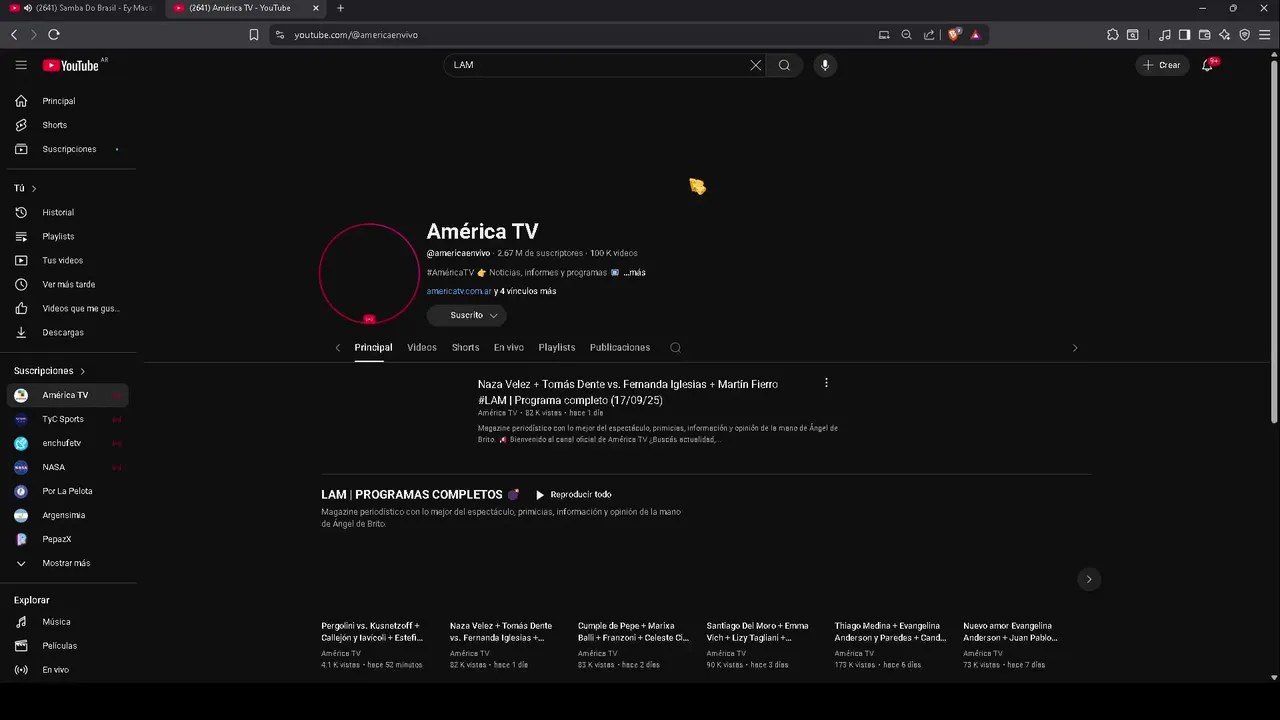Open América TV subscription in sidebar
Image resolution: width=1280 pixels, height=720 pixels.
[x=68, y=395]
